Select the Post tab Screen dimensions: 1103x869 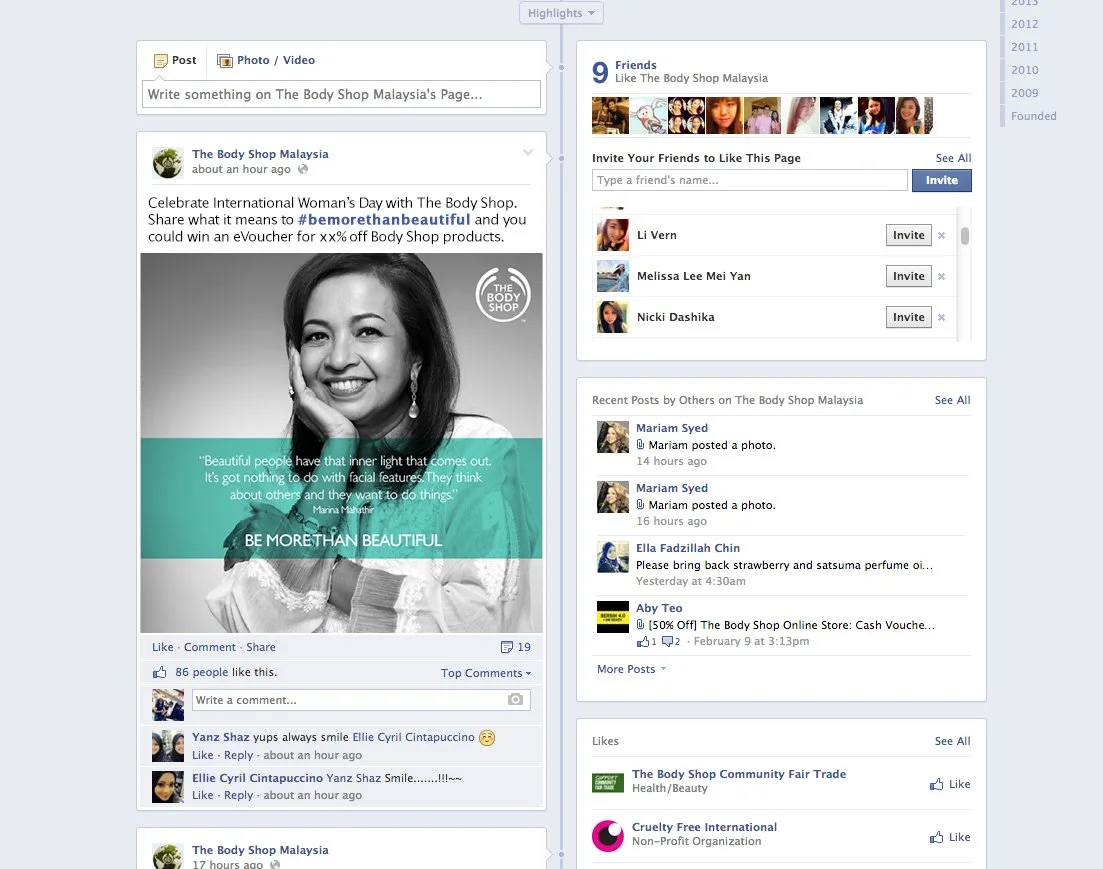pos(175,61)
